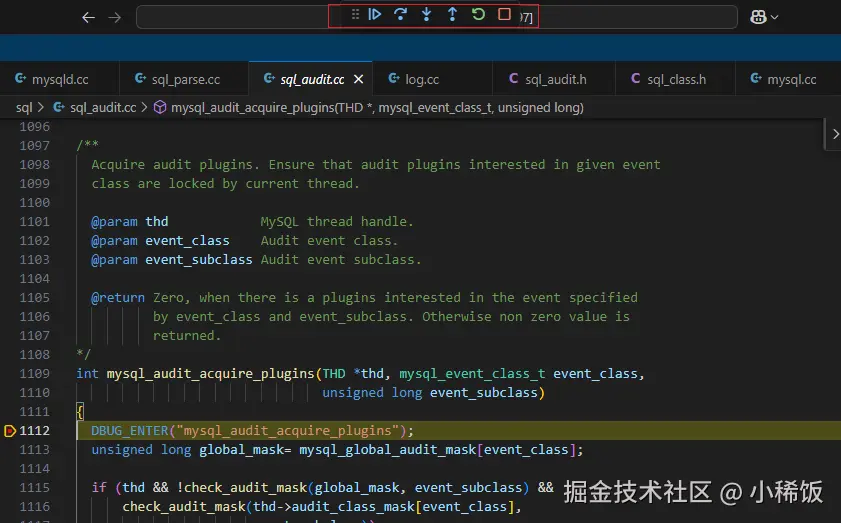Switch to the mysqld.cc tab
The height and width of the screenshot is (523, 841).
coord(59,79)
